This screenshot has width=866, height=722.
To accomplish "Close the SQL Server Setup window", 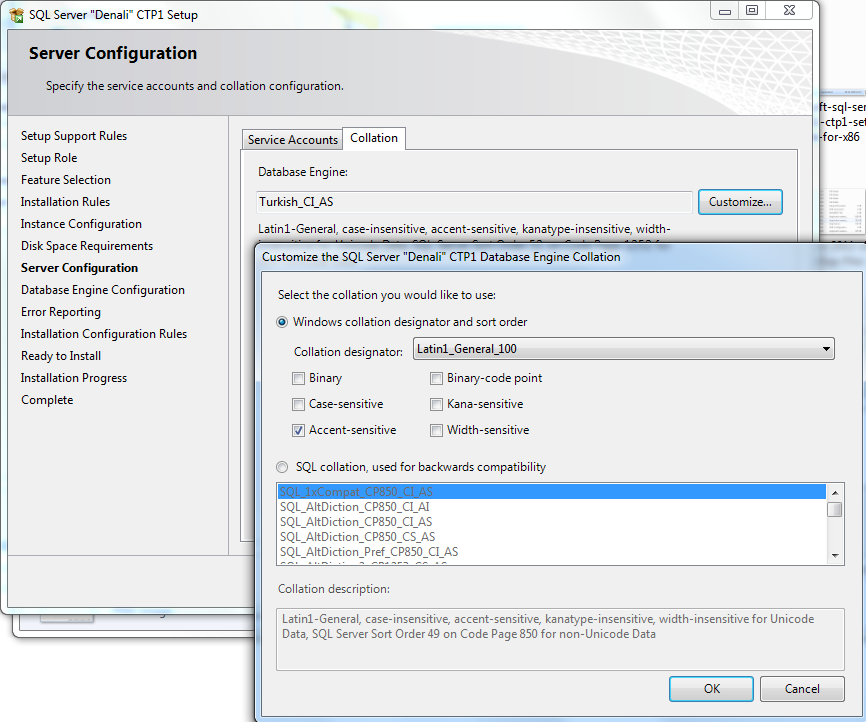I will pyautogui.click(x=789, y=10).
